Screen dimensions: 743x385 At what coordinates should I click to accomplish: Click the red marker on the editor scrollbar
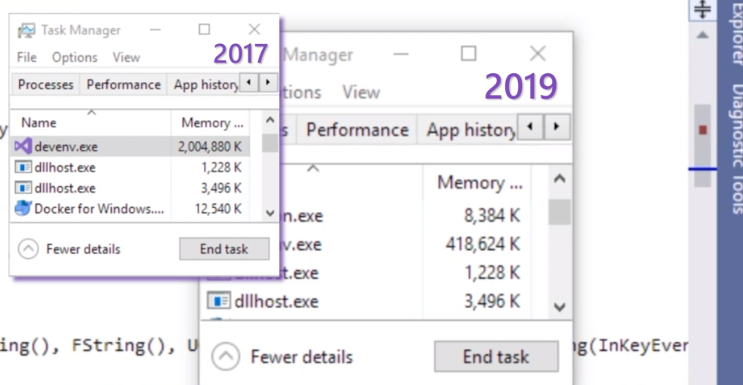click(x=703, y=129)
